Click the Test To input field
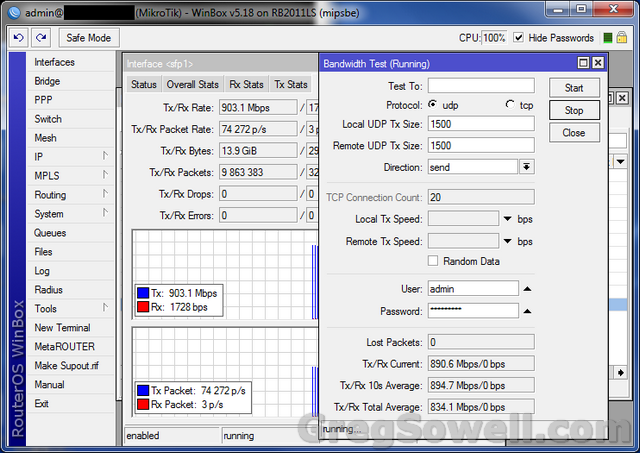Viewport: 640px width, 453px height. tap(481, 86)
